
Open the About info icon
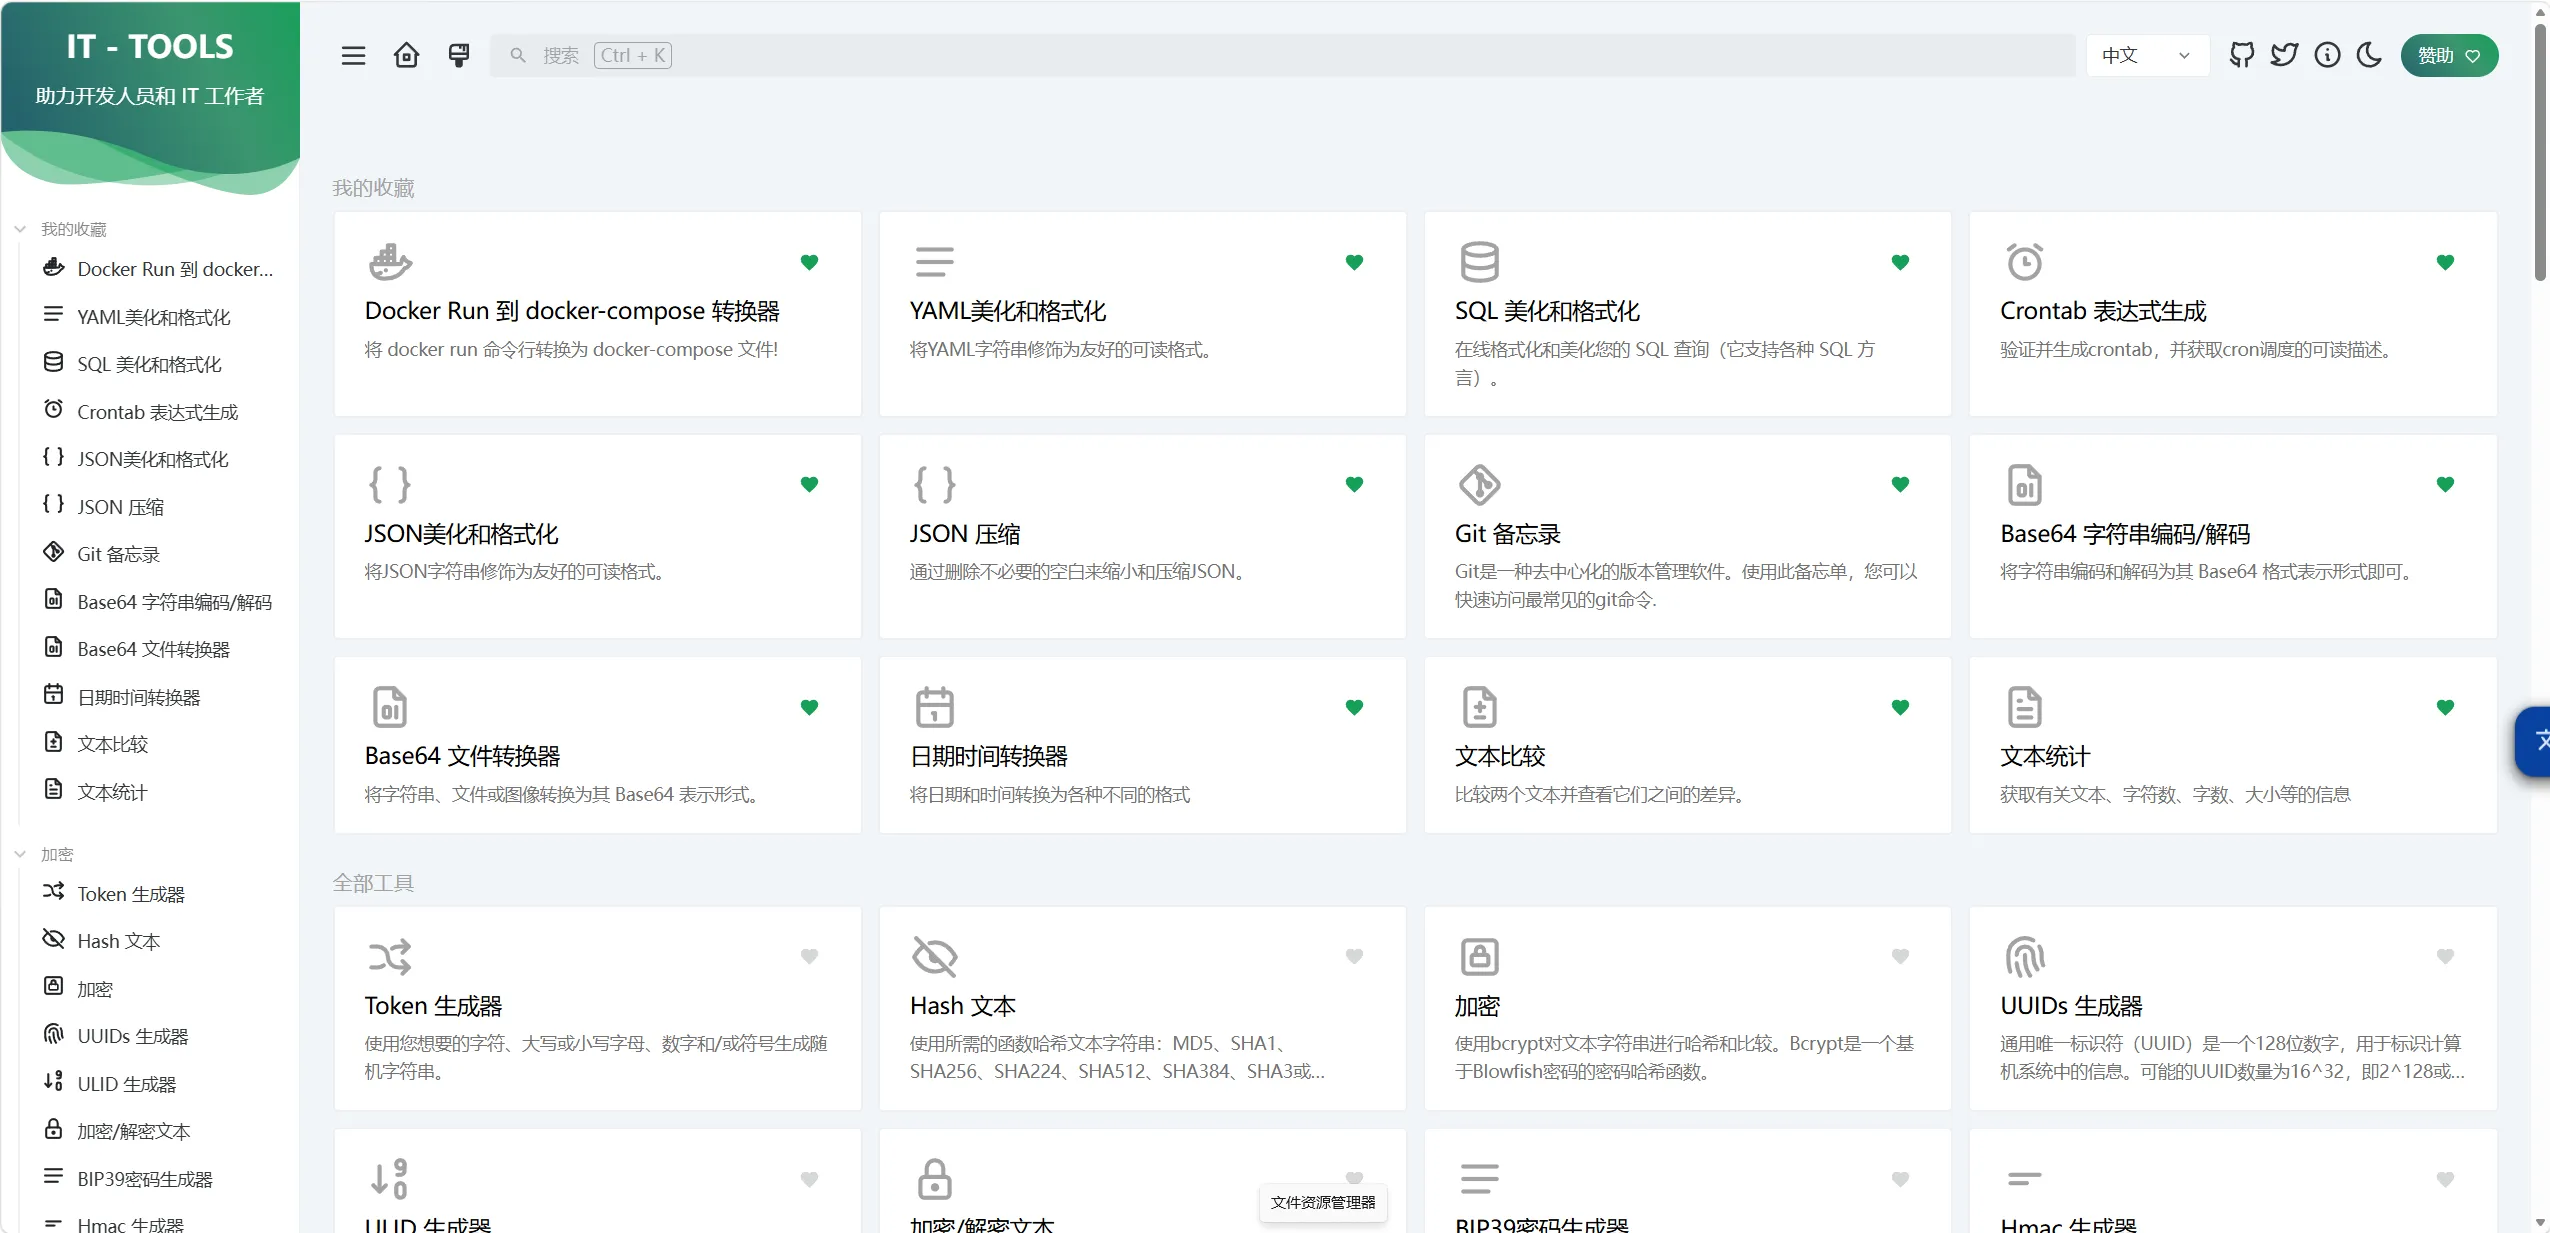click(x=2327, y=55)
